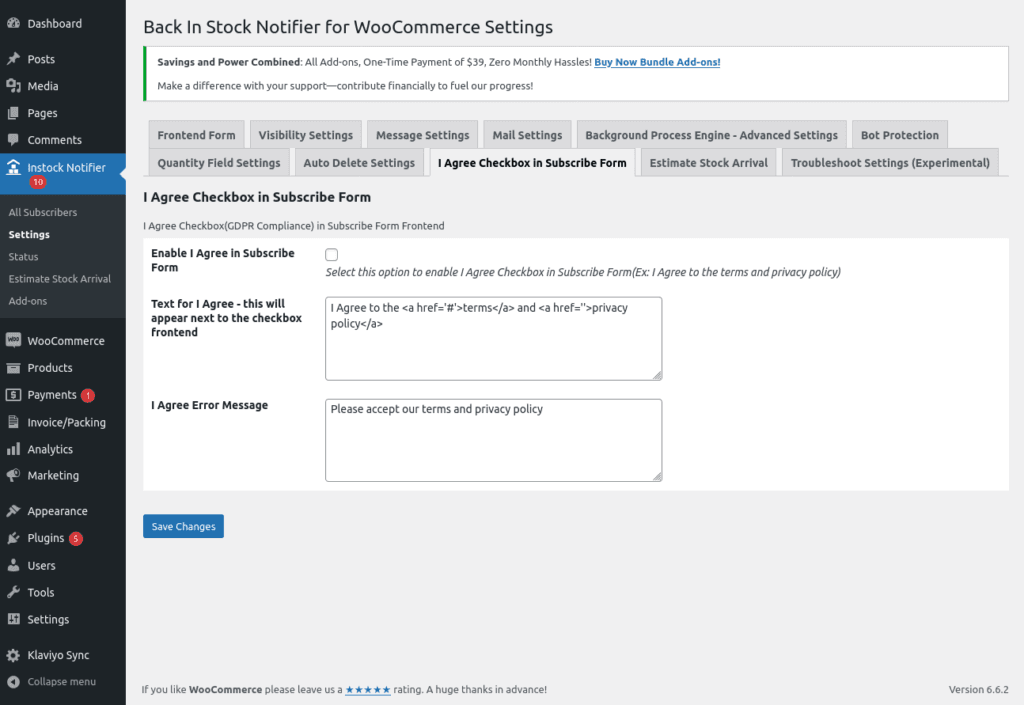Click the Products archive box icon
Screen dimensions: 1024x705
[13, 368]
